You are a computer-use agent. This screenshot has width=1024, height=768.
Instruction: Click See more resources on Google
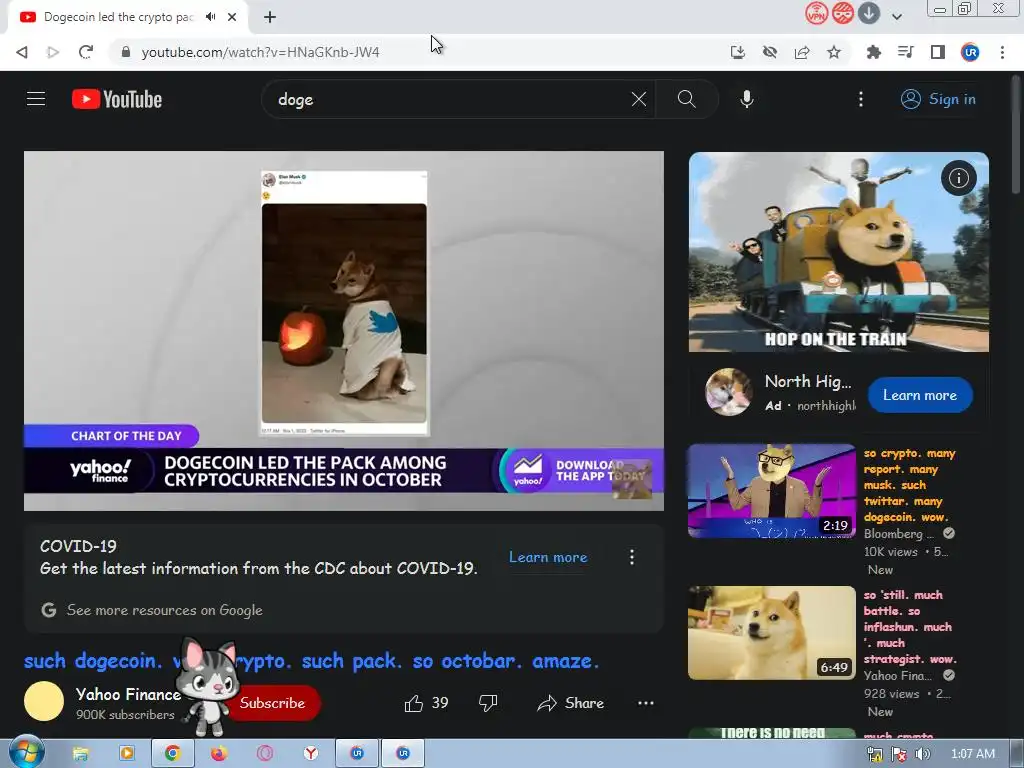tap(165, 610)
